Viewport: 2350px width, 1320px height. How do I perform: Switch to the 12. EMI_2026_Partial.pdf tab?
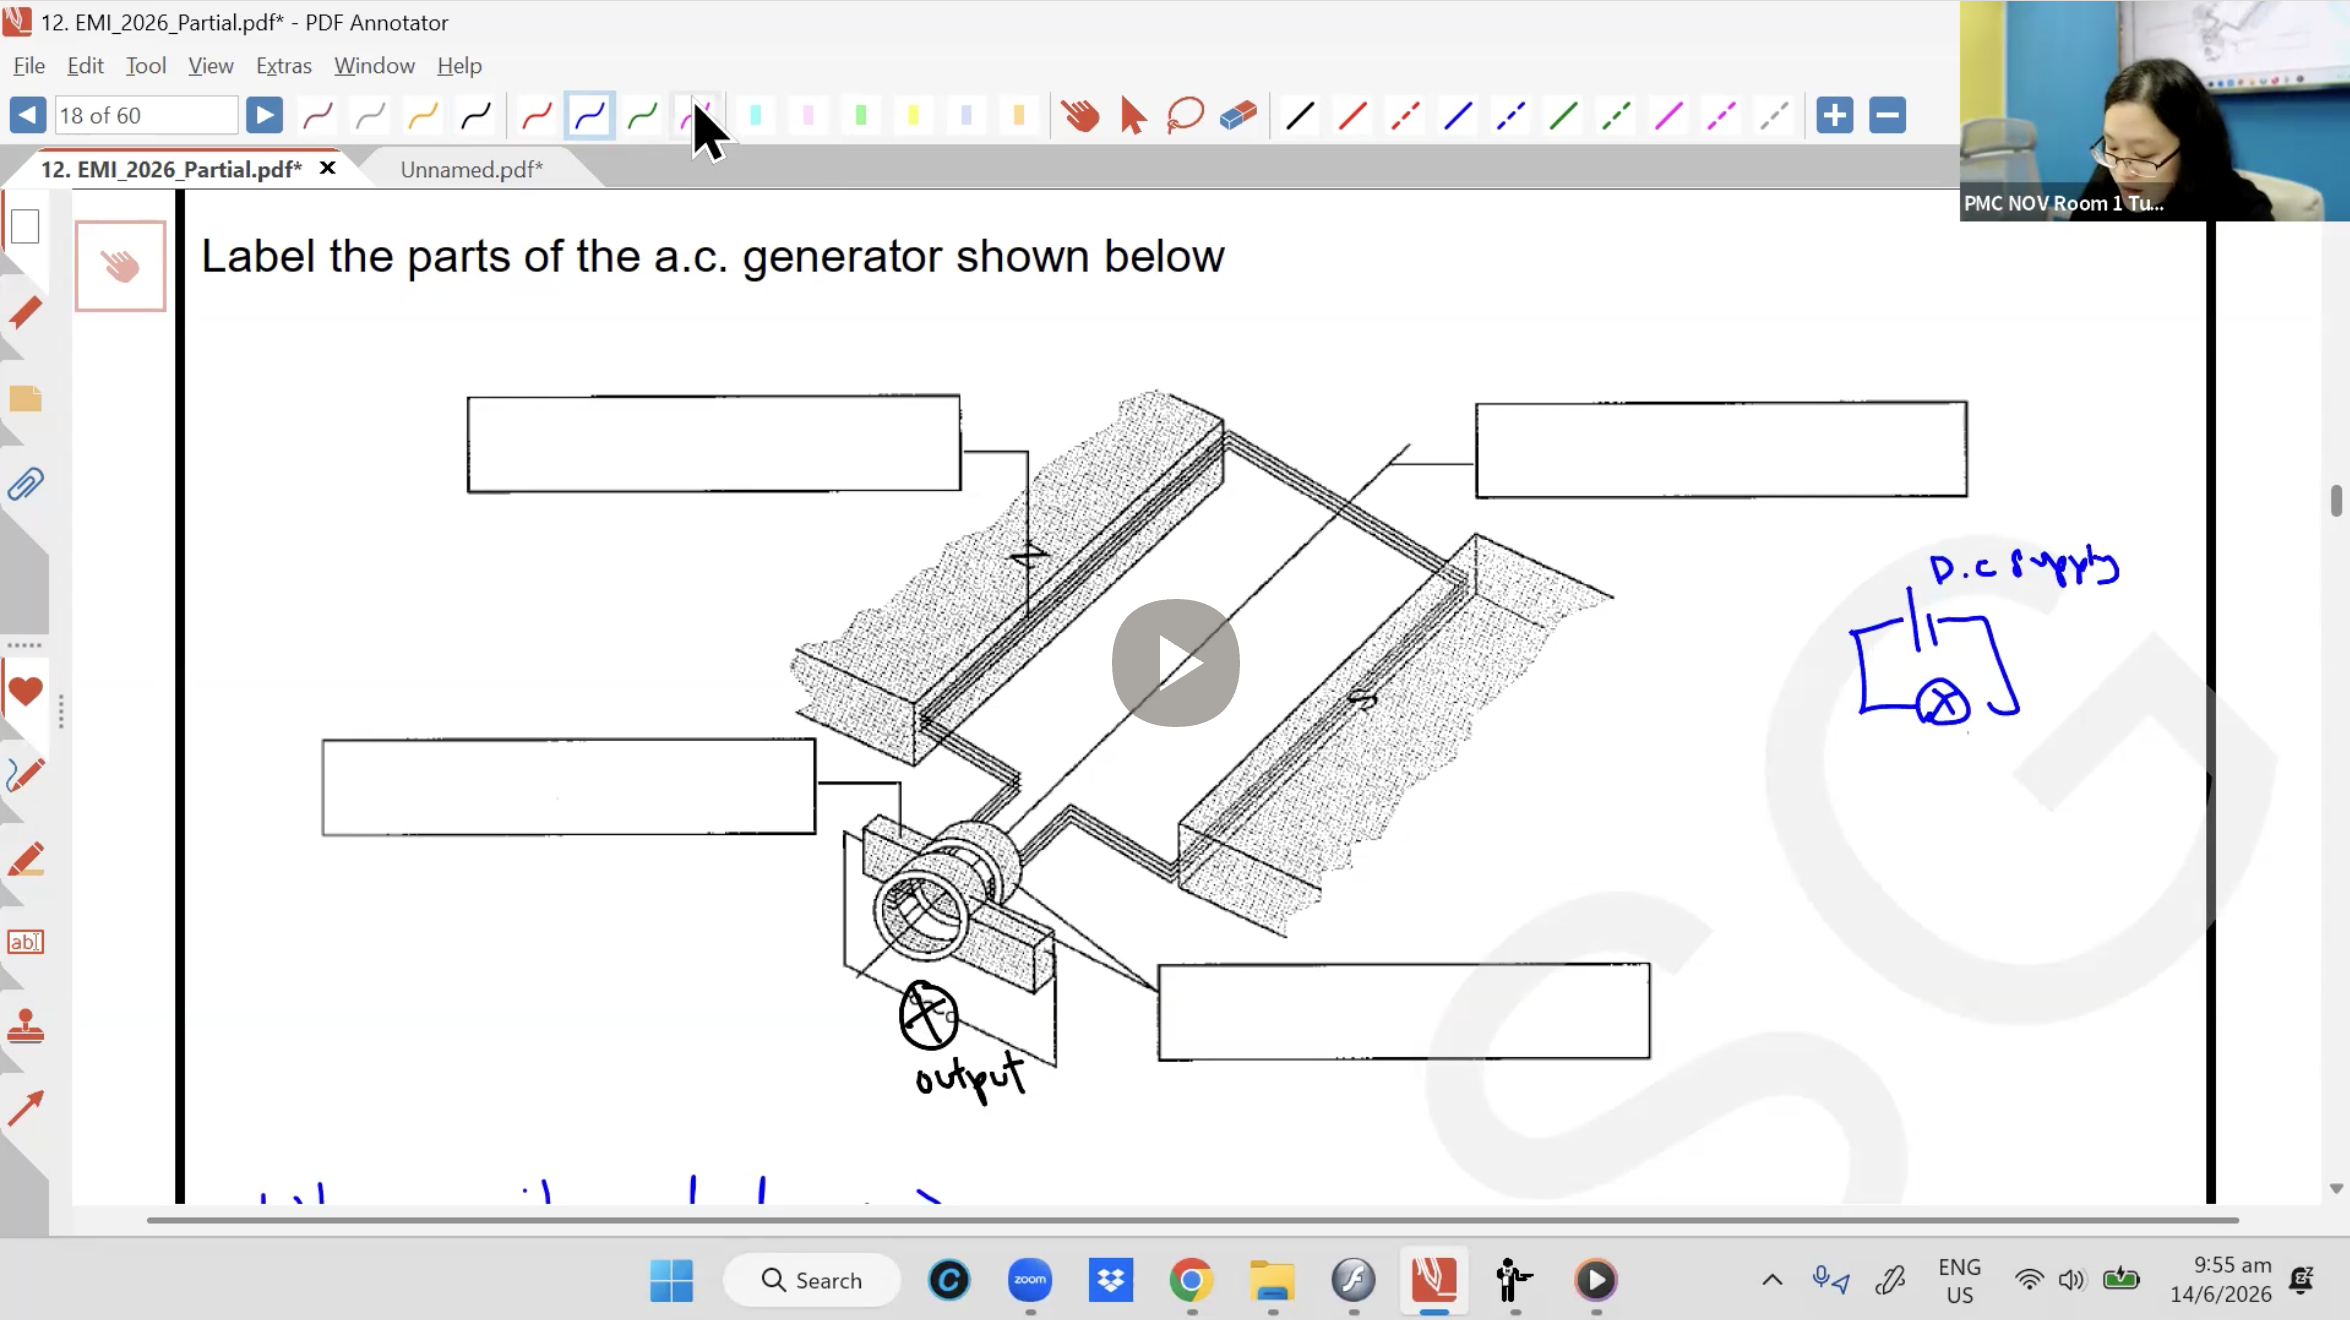coord(171,169)
